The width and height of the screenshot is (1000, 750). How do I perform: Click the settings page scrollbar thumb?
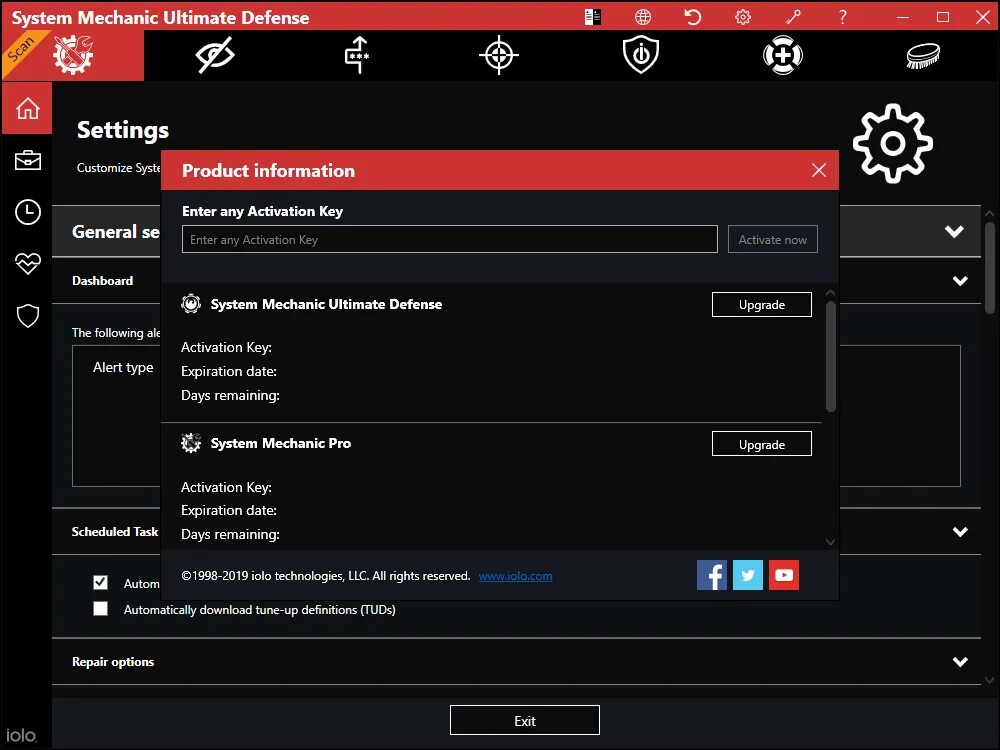(990, 267)
